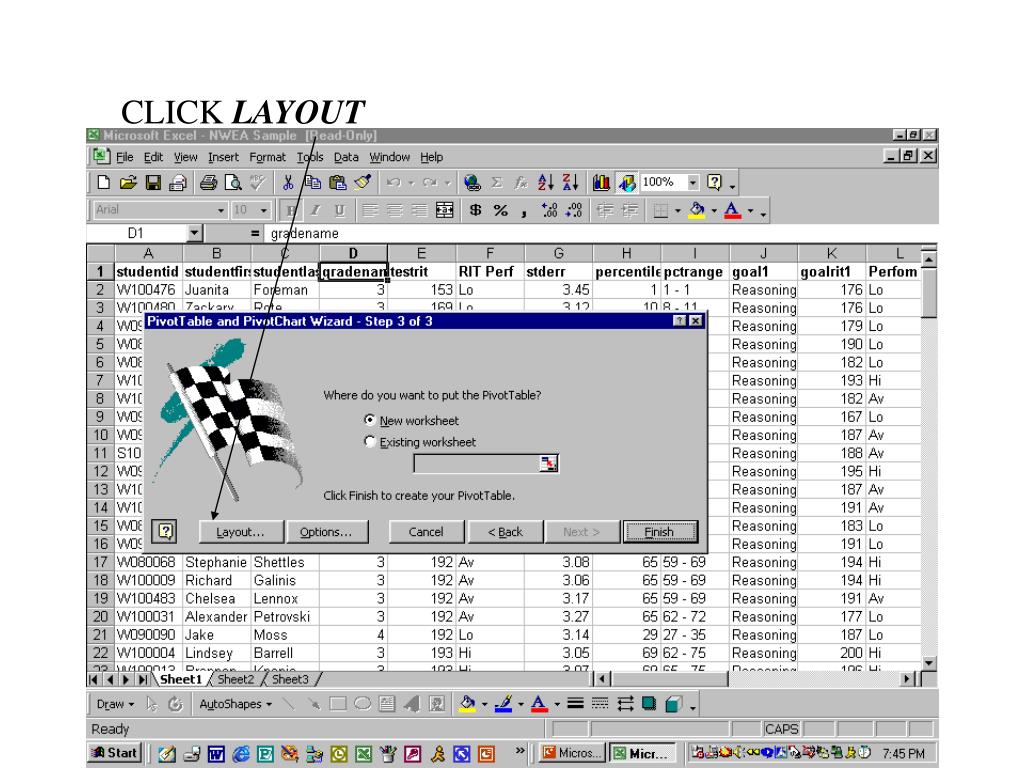Switch to the Sheet2 tab
The width and height of the screenshot is (1024, 768).
click(x=235, y=679)
